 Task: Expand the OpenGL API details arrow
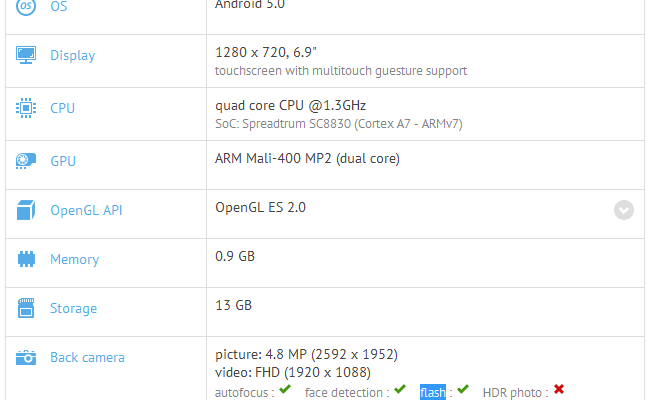(x=624, y=210)
